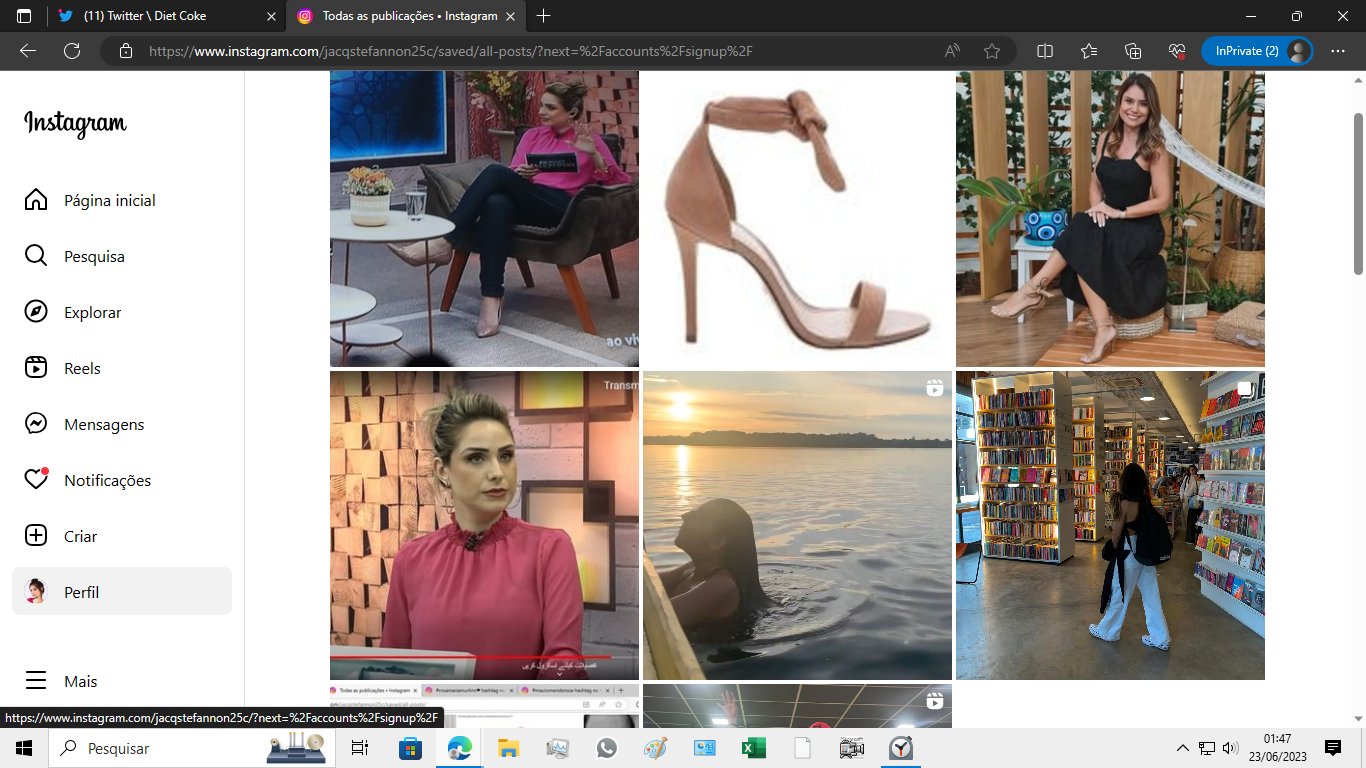1366x768 pixels.
Task: Expand the Mais menu
Action: [x=122, y=681]
